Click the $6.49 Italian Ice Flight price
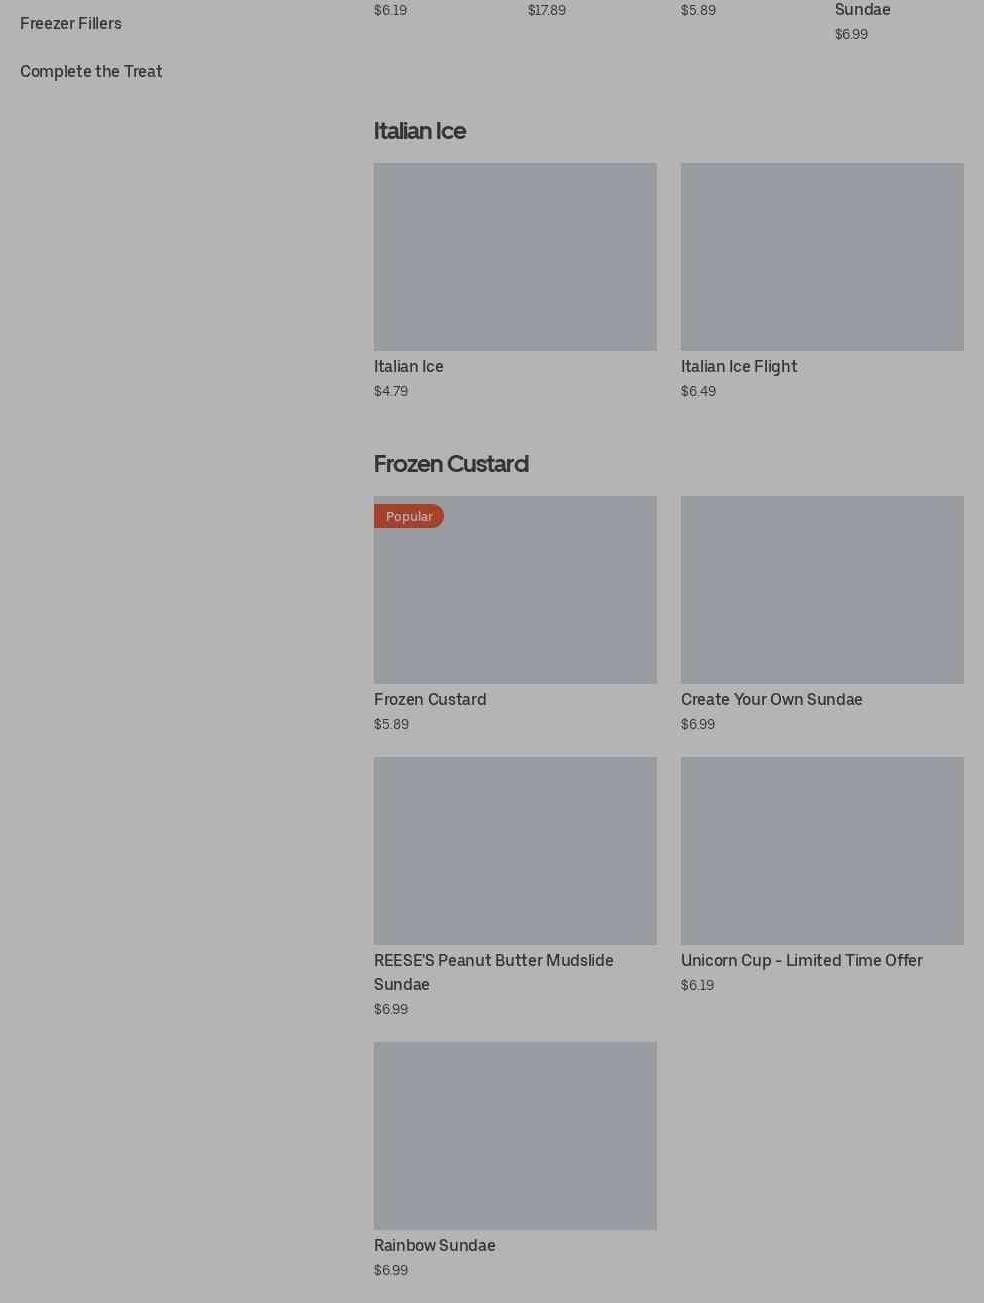 pyautogui.click(x=698, y=391)
